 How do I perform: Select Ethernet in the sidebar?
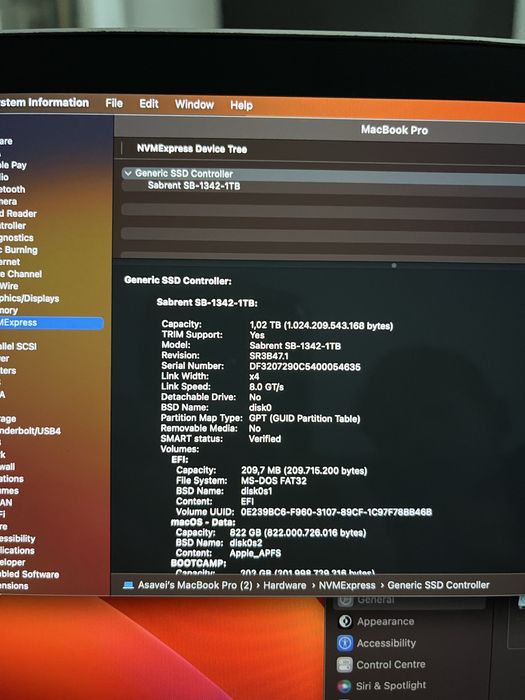point(10,262)
